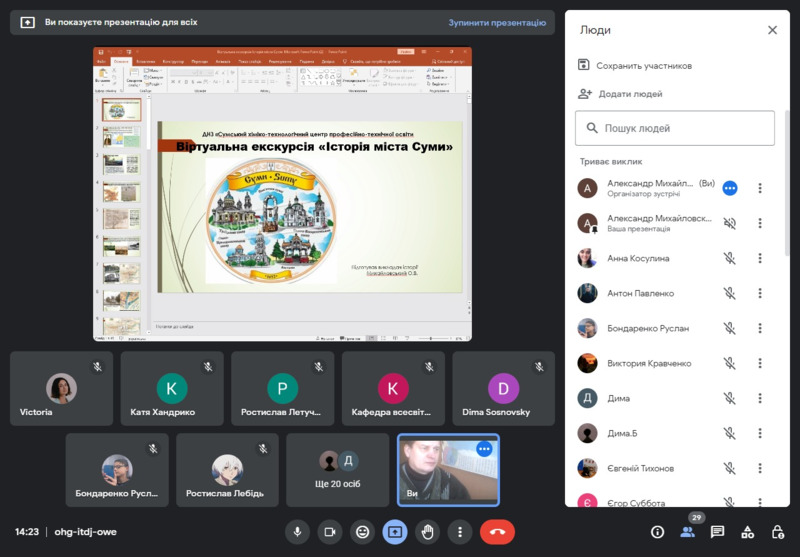Open more options menu in bottom toolbar
Viewport: 800px width, 557px height.
pos(459,532)
